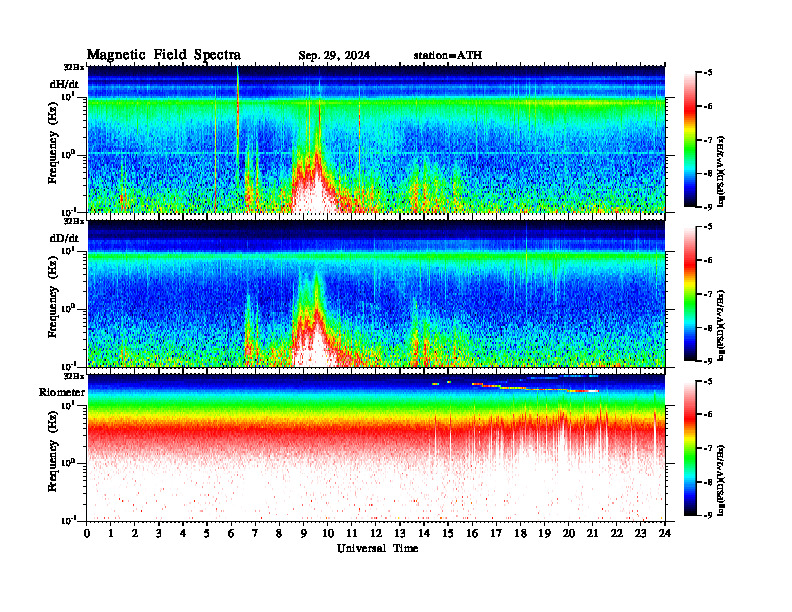This screenshot has width=792, height=612.
Task: Click the "-7" value on dD/dt color bar
Action: pos(708,294)
